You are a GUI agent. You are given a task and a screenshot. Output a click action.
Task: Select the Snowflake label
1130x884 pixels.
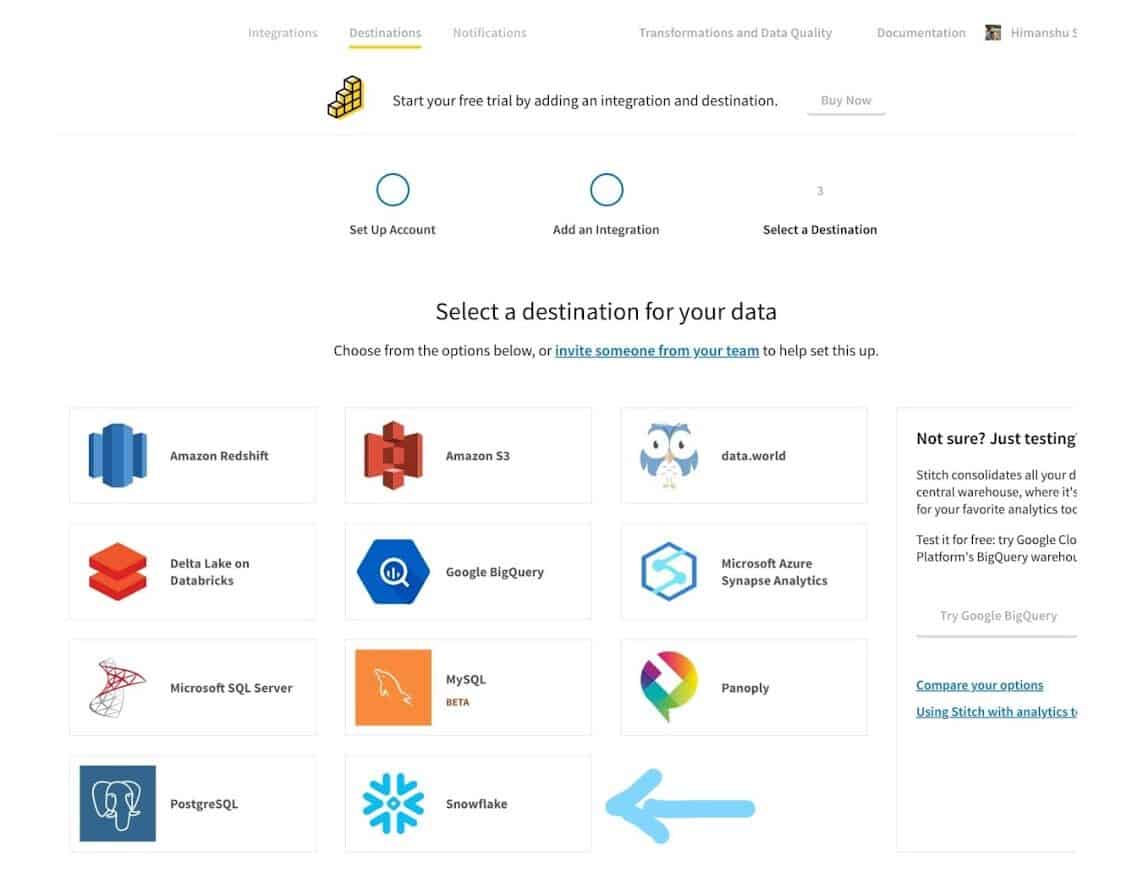click(476, 803)
